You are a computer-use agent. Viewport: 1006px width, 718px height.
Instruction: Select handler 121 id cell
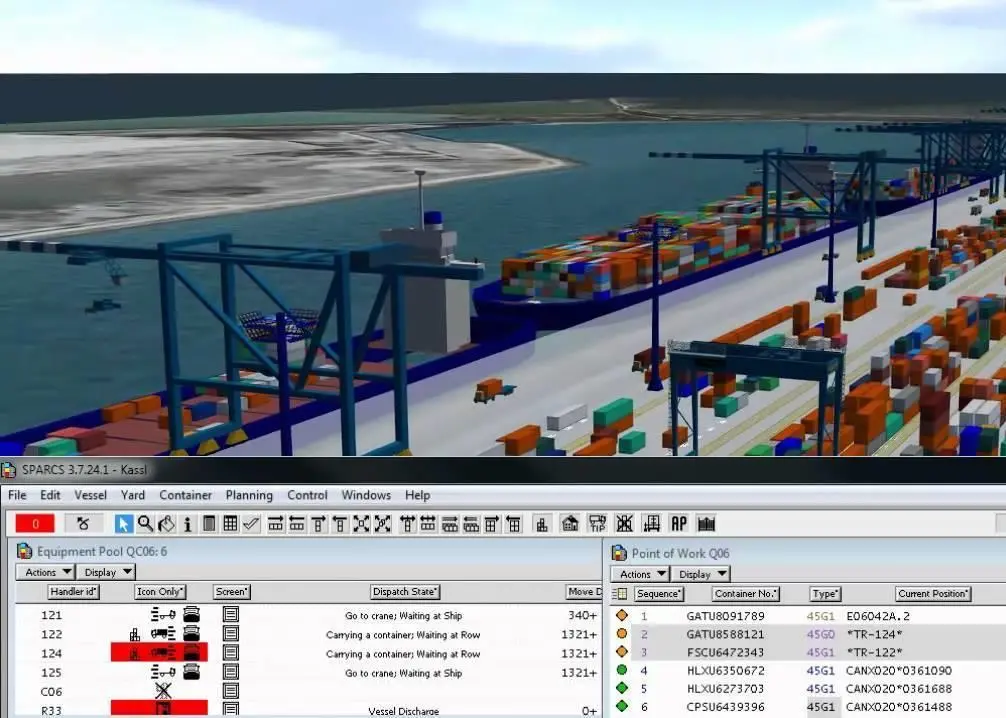point(51,615)
